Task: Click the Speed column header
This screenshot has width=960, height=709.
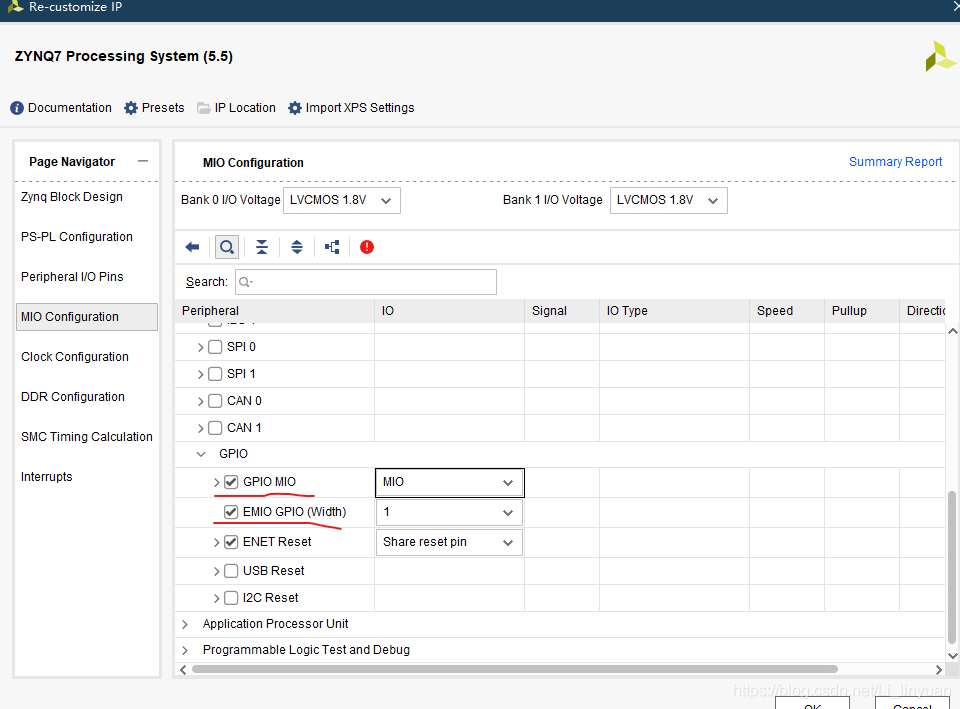Action: pyautogui.click(x=787, y=310)
